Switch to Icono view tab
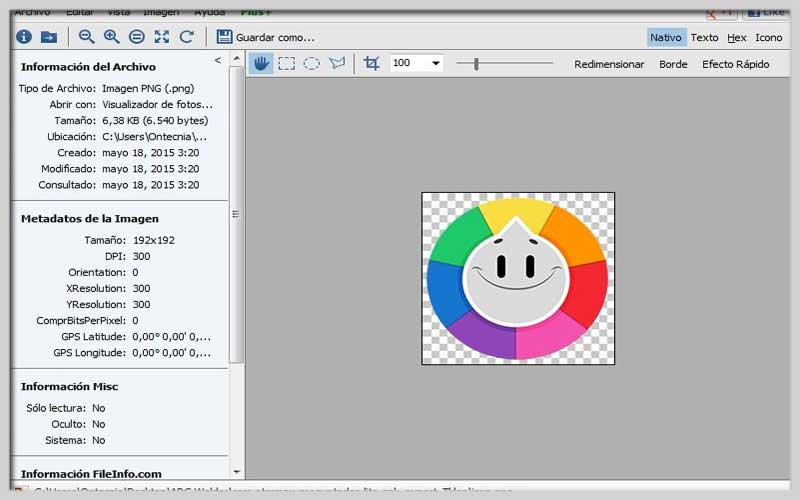 769,37
